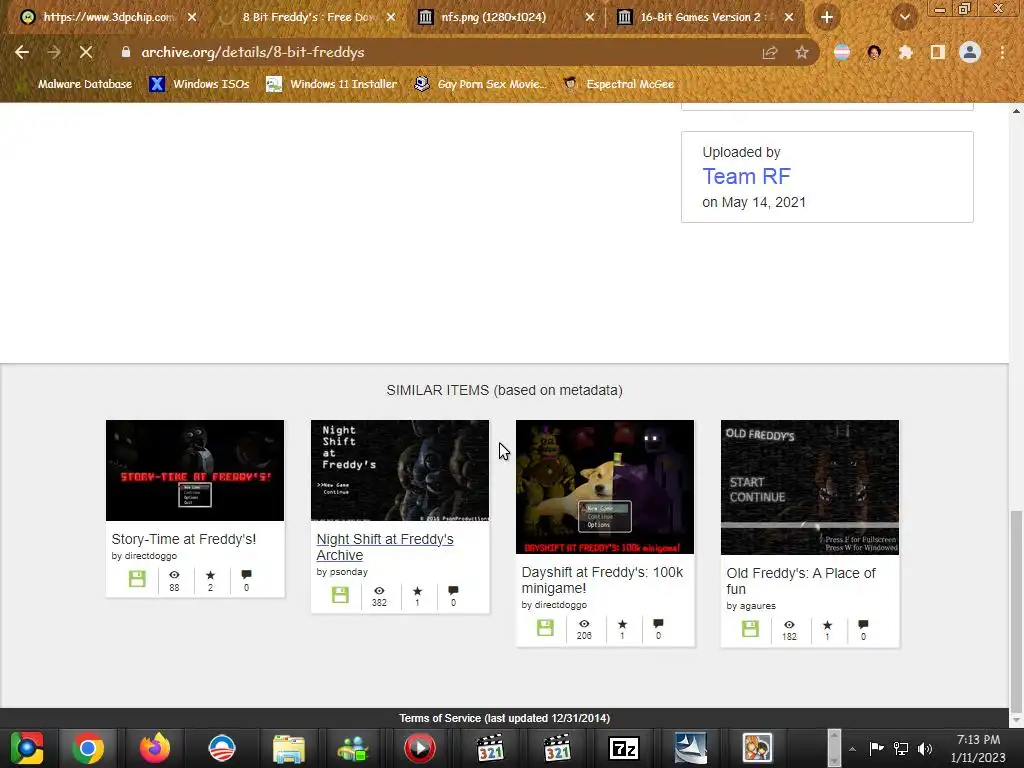Click the software disk icon under Night Shift
Screen dimensions: 1024x768
point(340,594)
